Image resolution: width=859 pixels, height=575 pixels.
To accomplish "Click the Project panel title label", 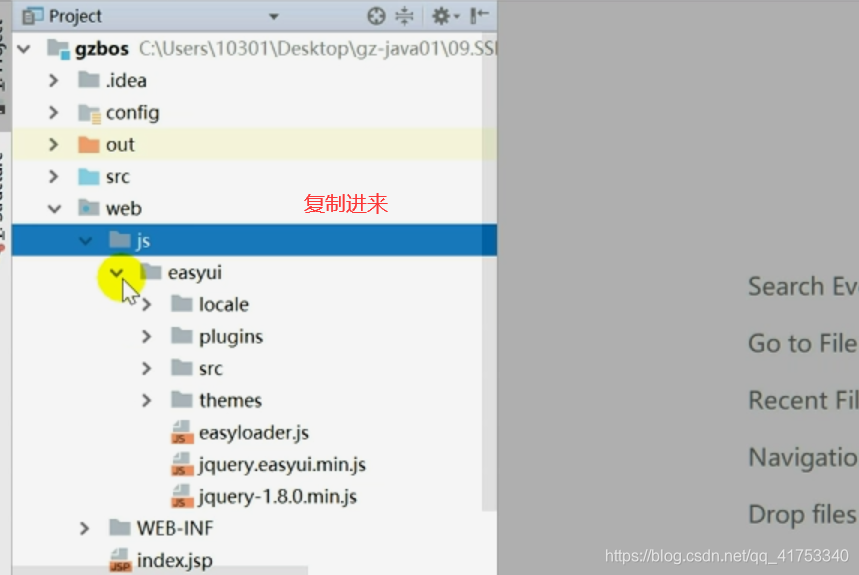I will [75, 16].
